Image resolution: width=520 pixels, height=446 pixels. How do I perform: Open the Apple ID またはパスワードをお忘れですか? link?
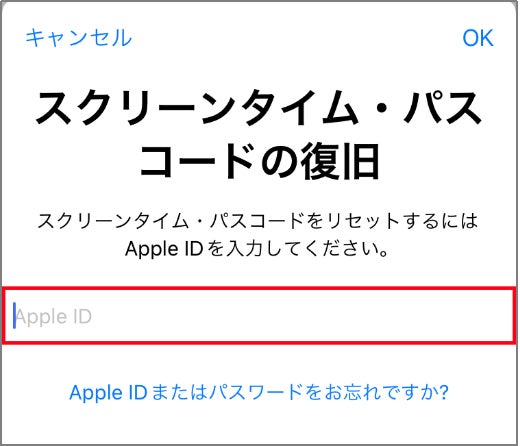[259, 392]
